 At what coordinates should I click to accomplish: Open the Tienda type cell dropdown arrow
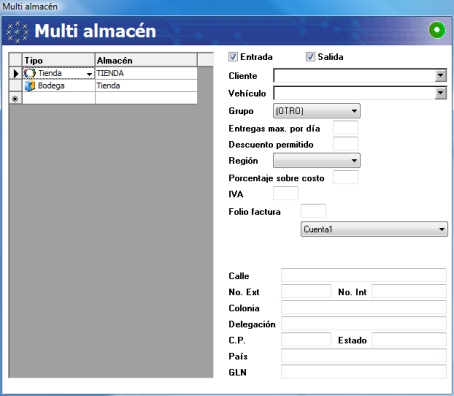coord(89,74)
